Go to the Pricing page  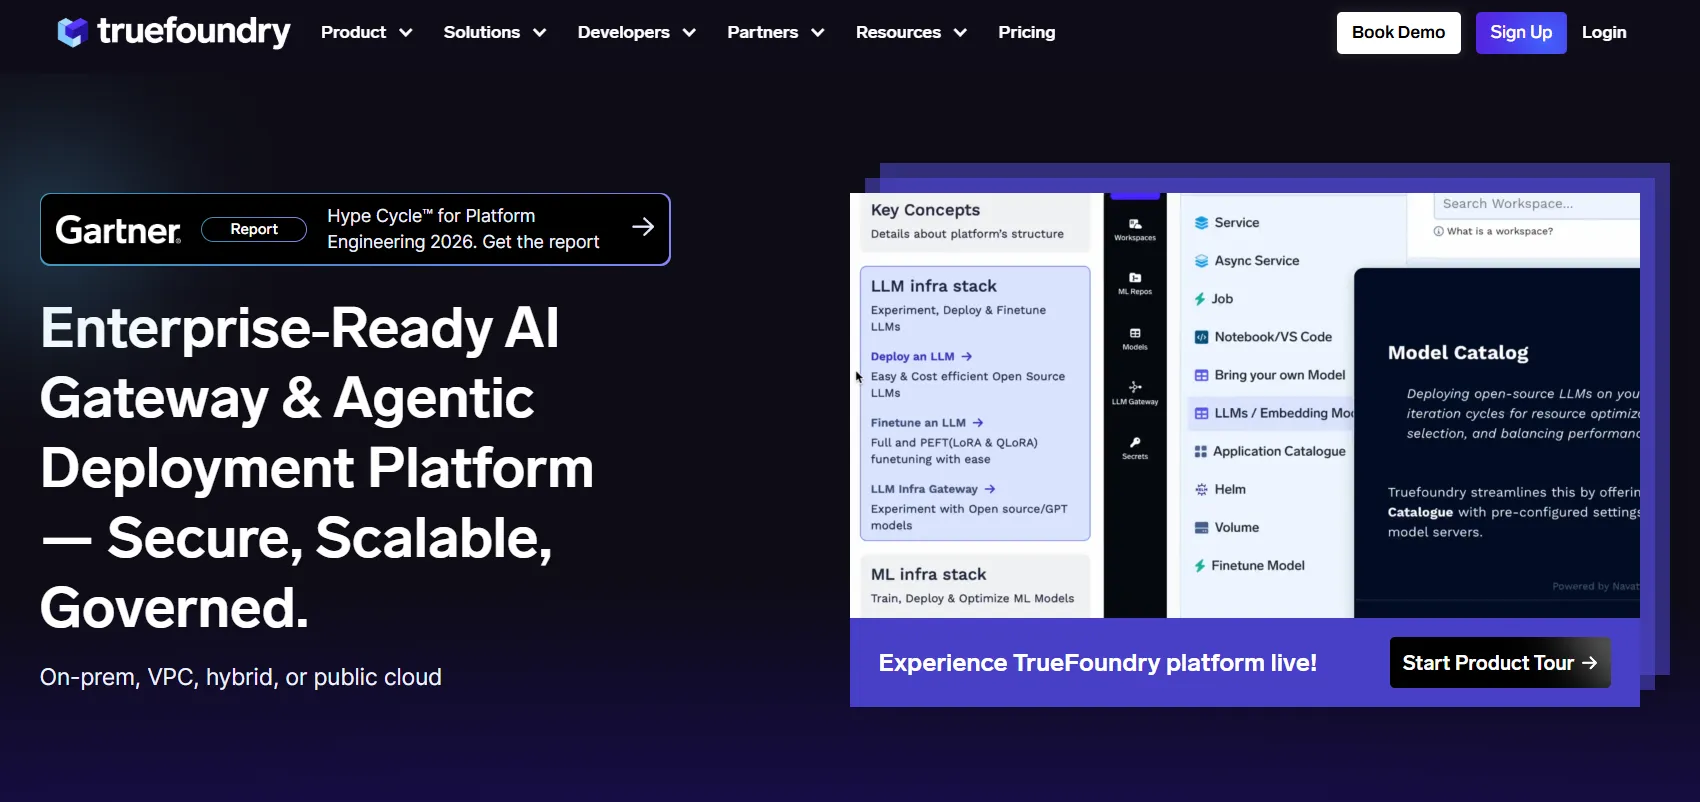[1026, 32]
